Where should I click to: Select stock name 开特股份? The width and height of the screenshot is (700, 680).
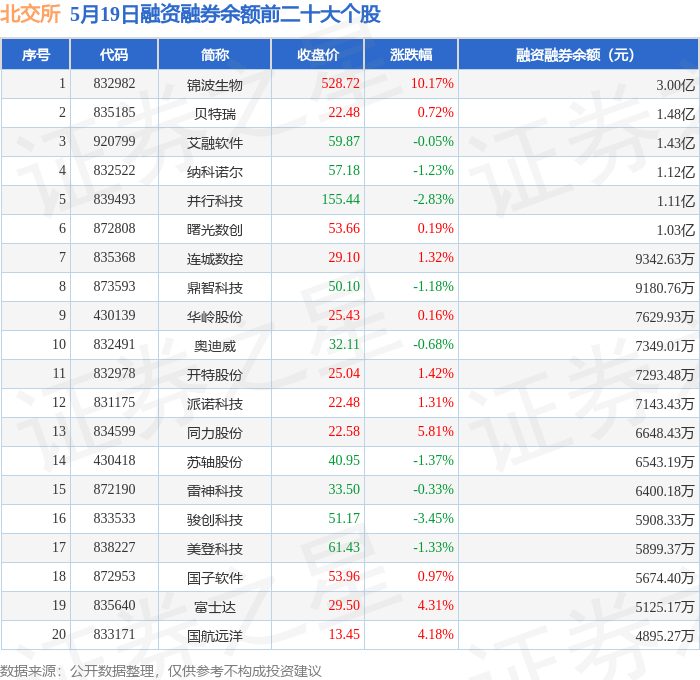(x=215, y=375)
